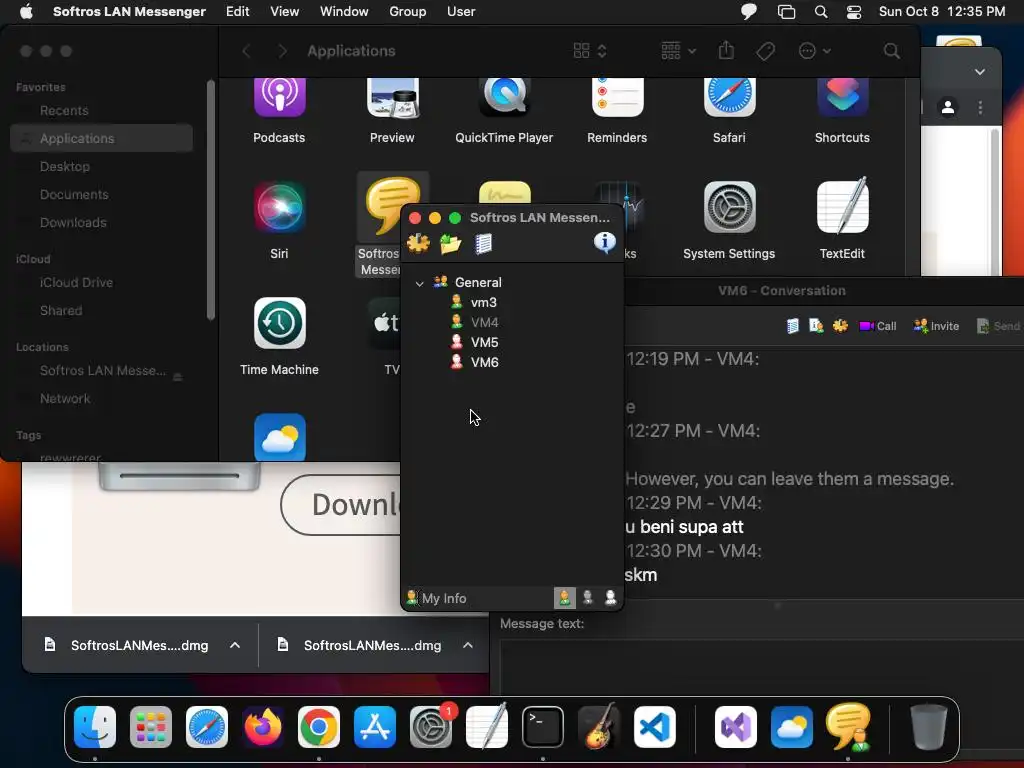
Task: Select System Settings app in Finder
Action: [729, 208]
